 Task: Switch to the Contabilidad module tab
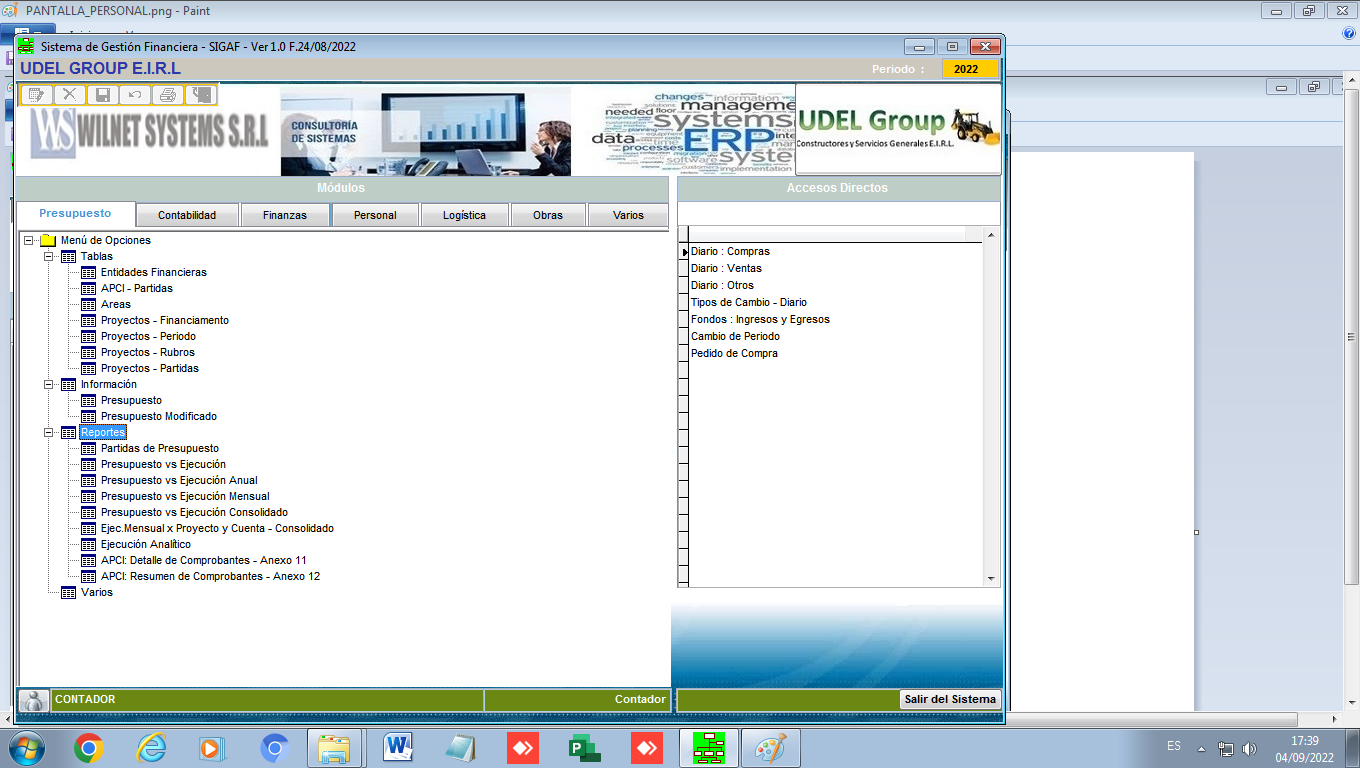point(187,215)
